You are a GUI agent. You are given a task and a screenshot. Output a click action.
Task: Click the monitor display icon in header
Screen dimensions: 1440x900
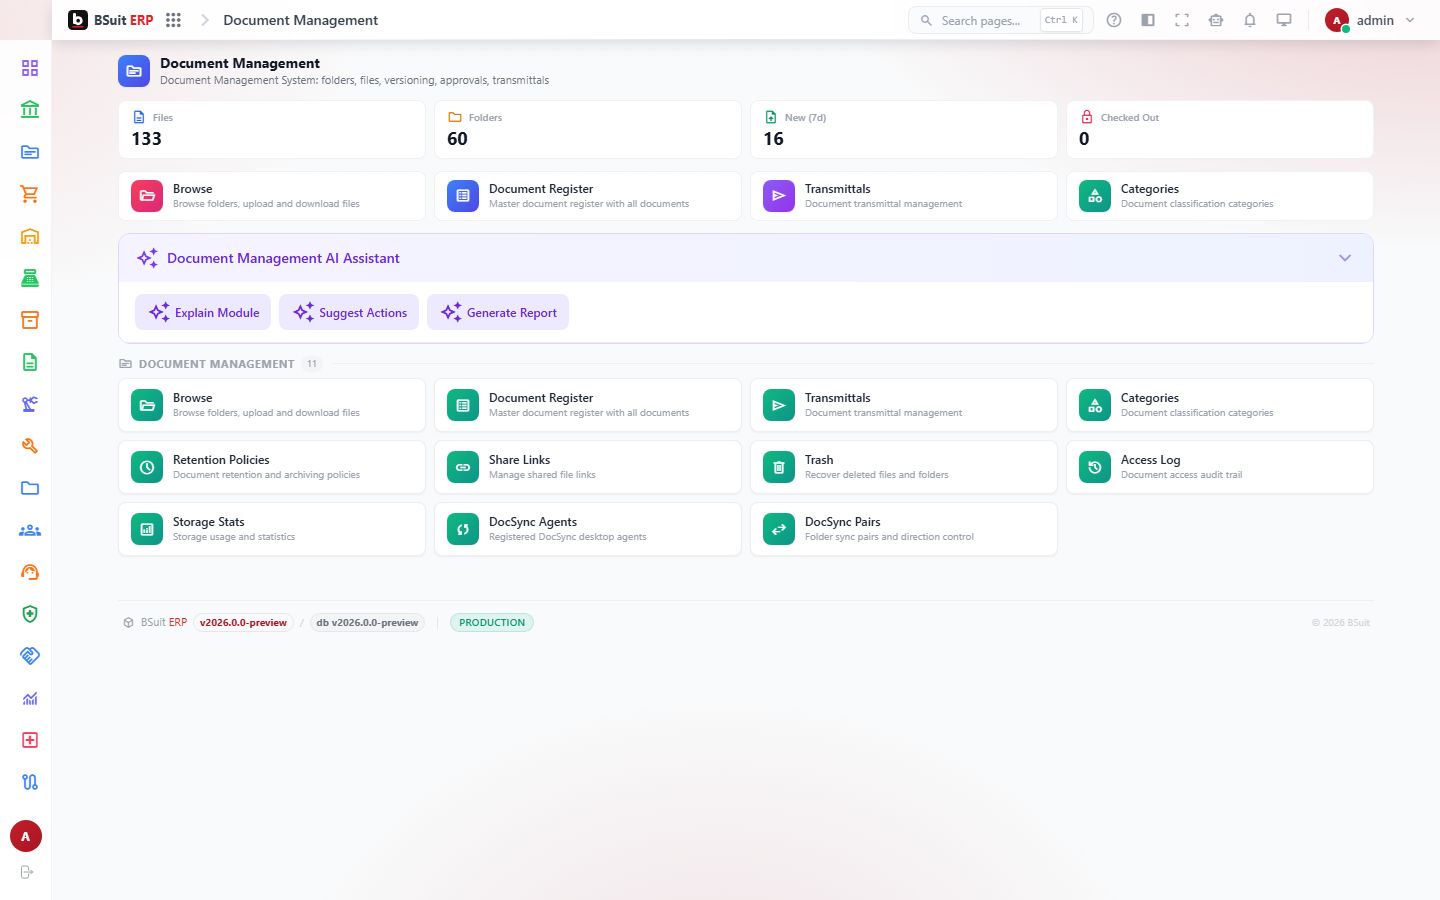pos(1284,20)
